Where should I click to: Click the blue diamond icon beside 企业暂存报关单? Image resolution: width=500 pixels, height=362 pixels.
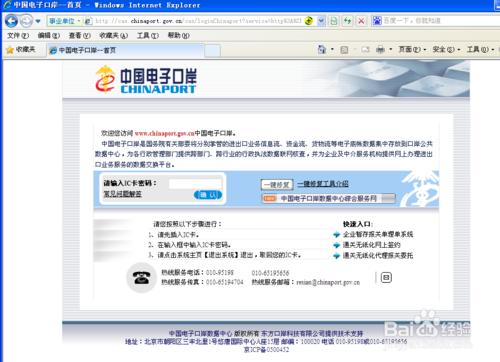336,235
